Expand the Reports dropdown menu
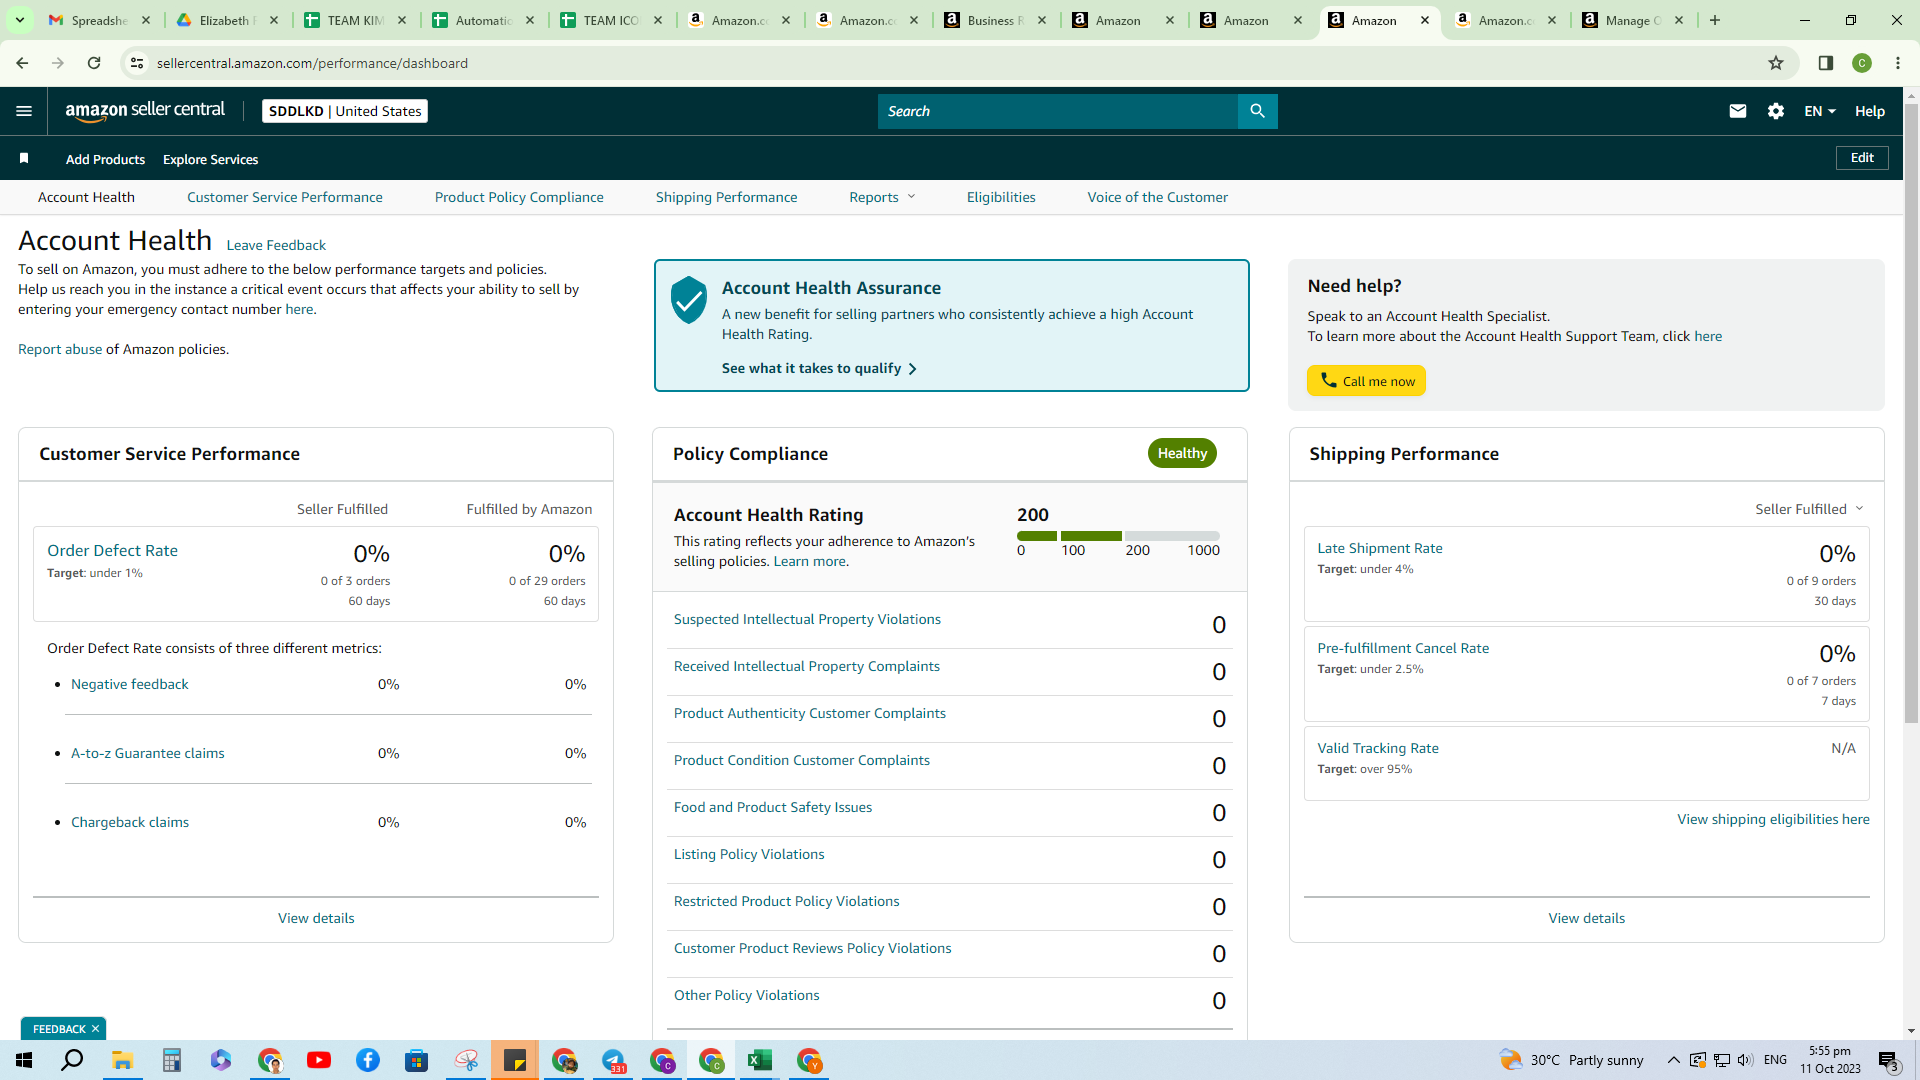The width and height of the screenshot is (1920, 1080). click(882, 197)
